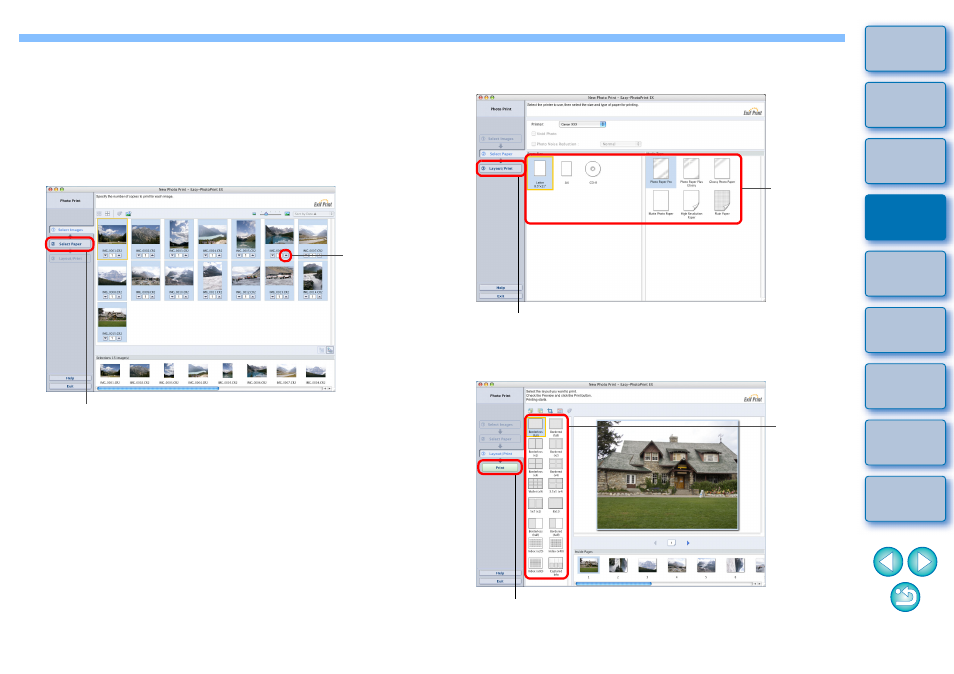954x674 pixels.
Task: Toggle the Vivid Photo checkbox
Action: click(534, 133)
